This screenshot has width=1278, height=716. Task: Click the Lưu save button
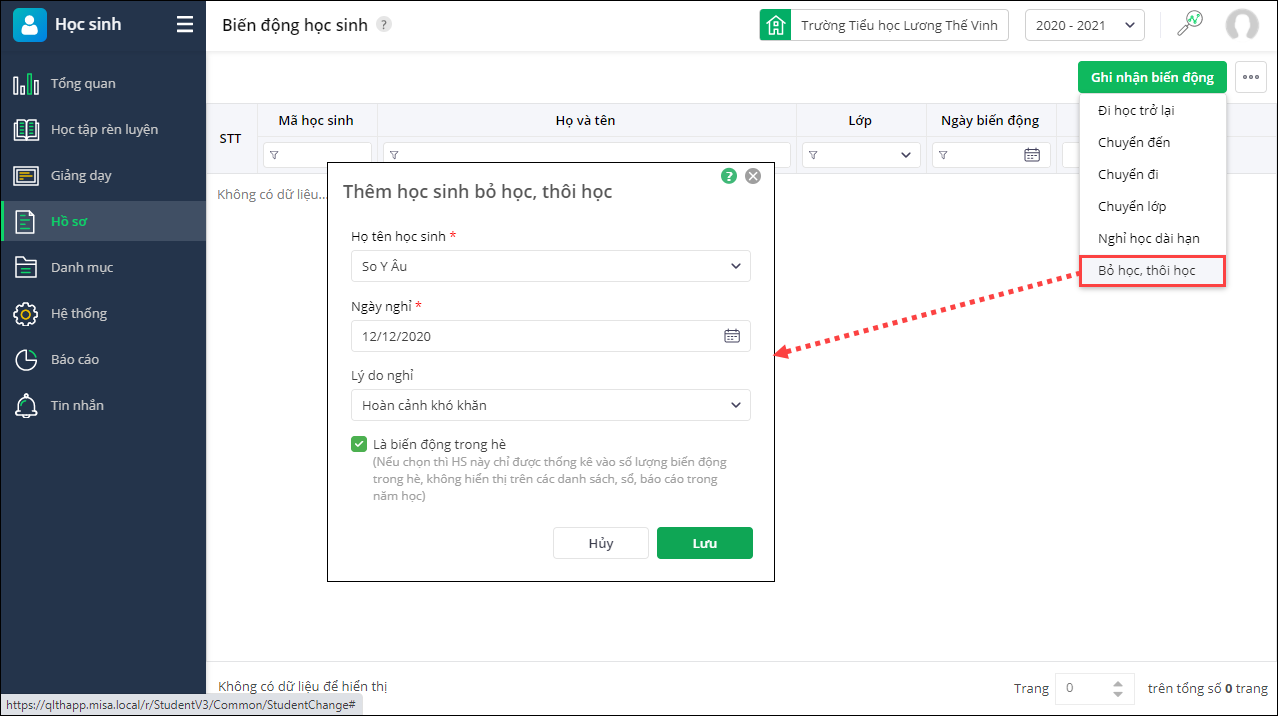click(x=704, y=543)
